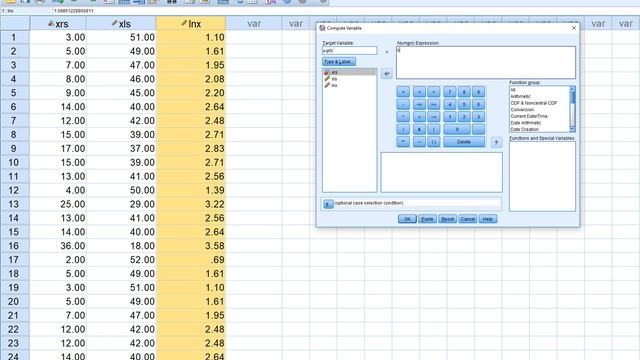
Task: Click cell 3.58 in lnx column
Action: coord(191,246)
